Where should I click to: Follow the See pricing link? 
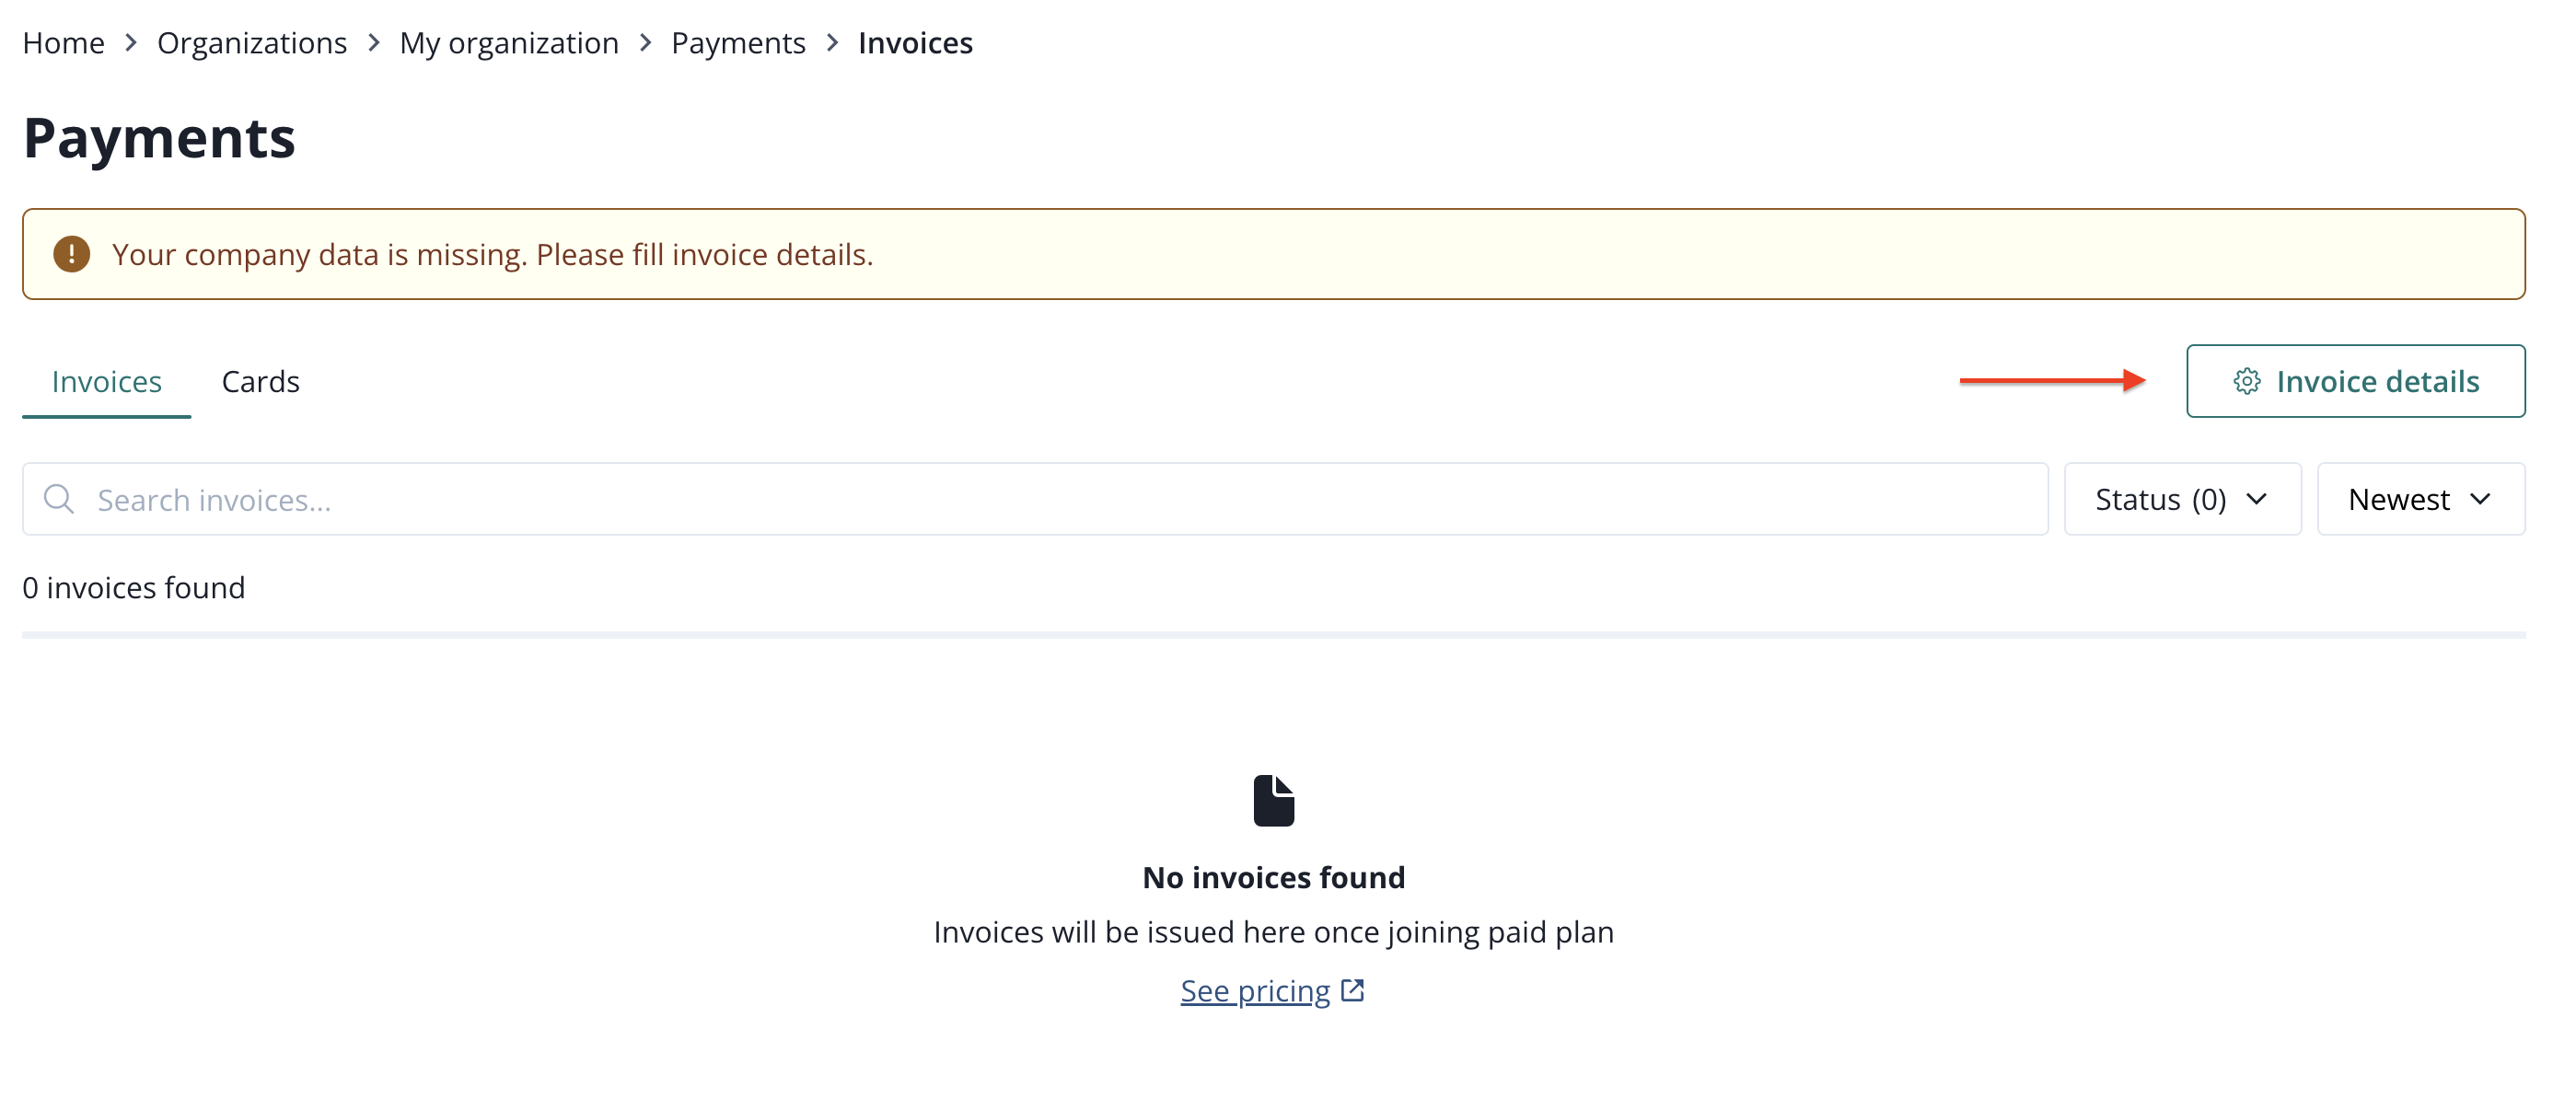click(1254, 990)
